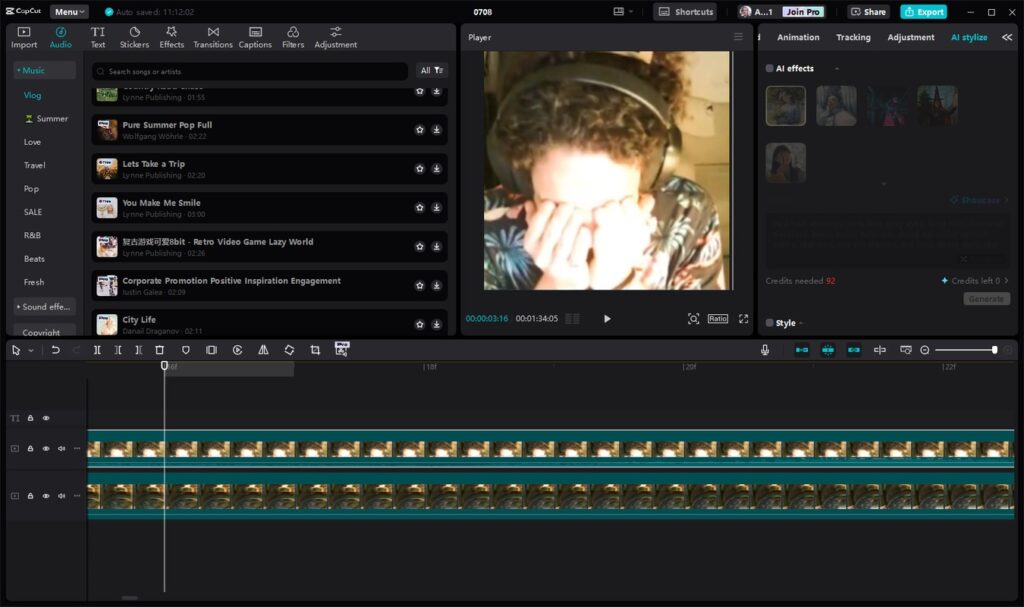This screenshot has width=1024, height=607.
Task: Switch to the Tracking tab
Action: 853,37
